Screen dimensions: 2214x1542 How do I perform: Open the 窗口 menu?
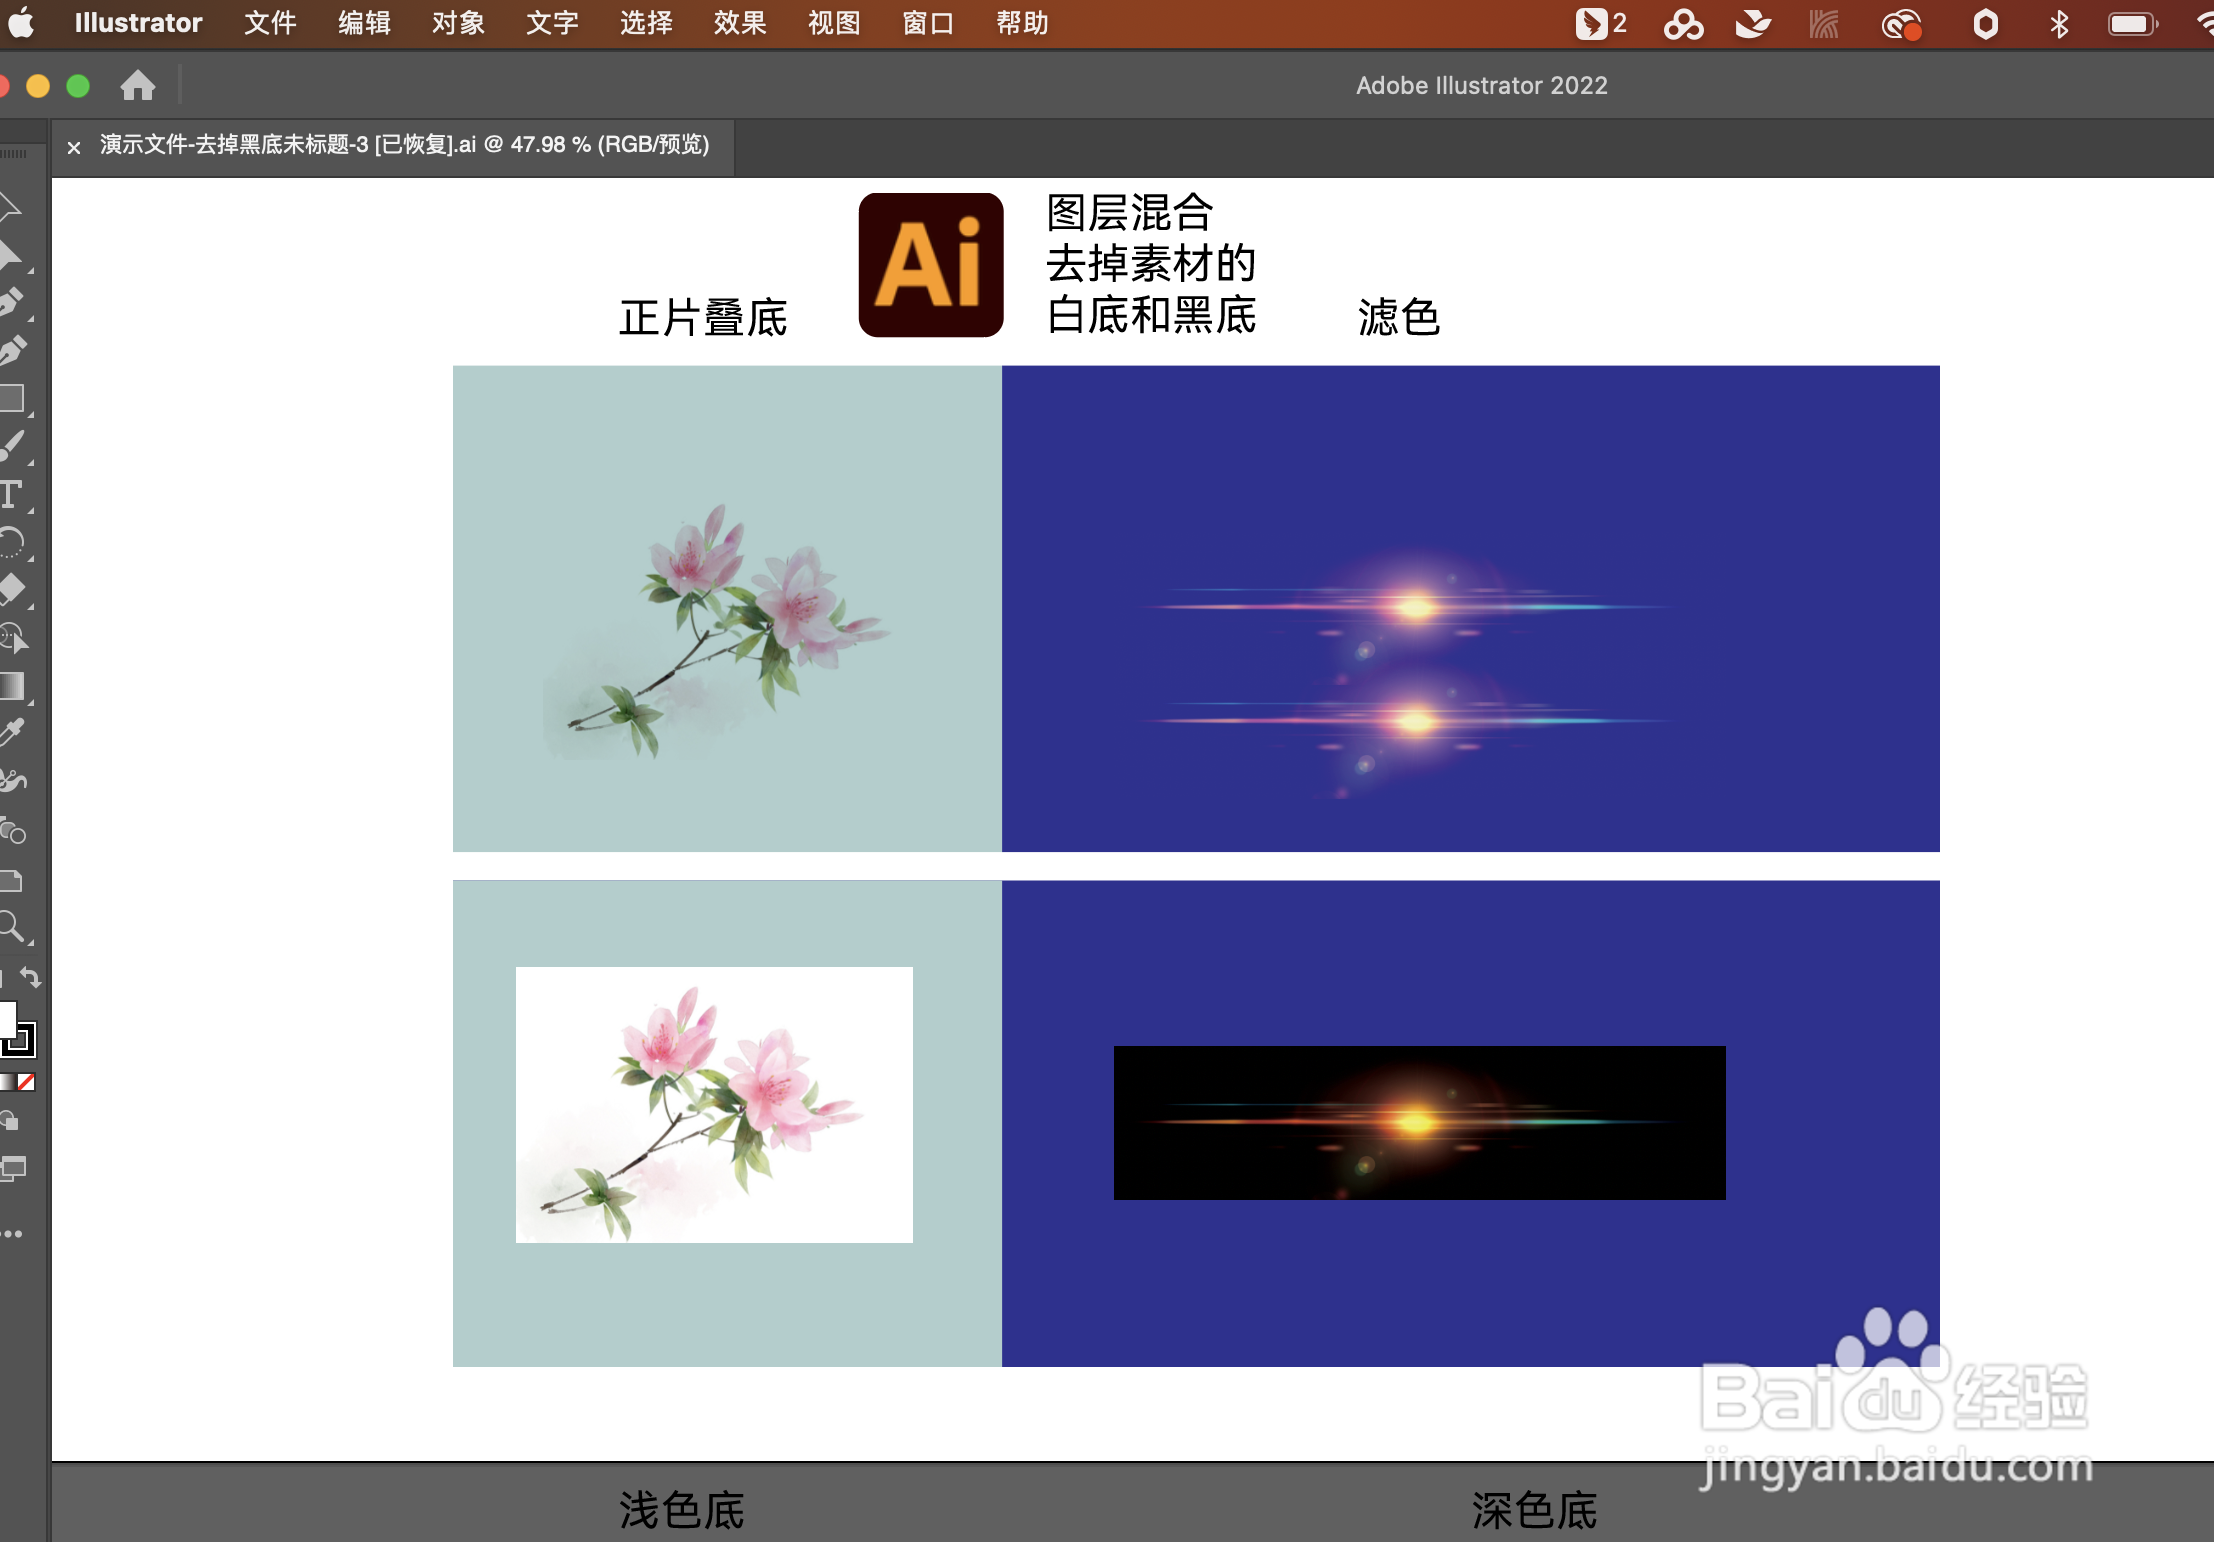(x=927, y=22)
